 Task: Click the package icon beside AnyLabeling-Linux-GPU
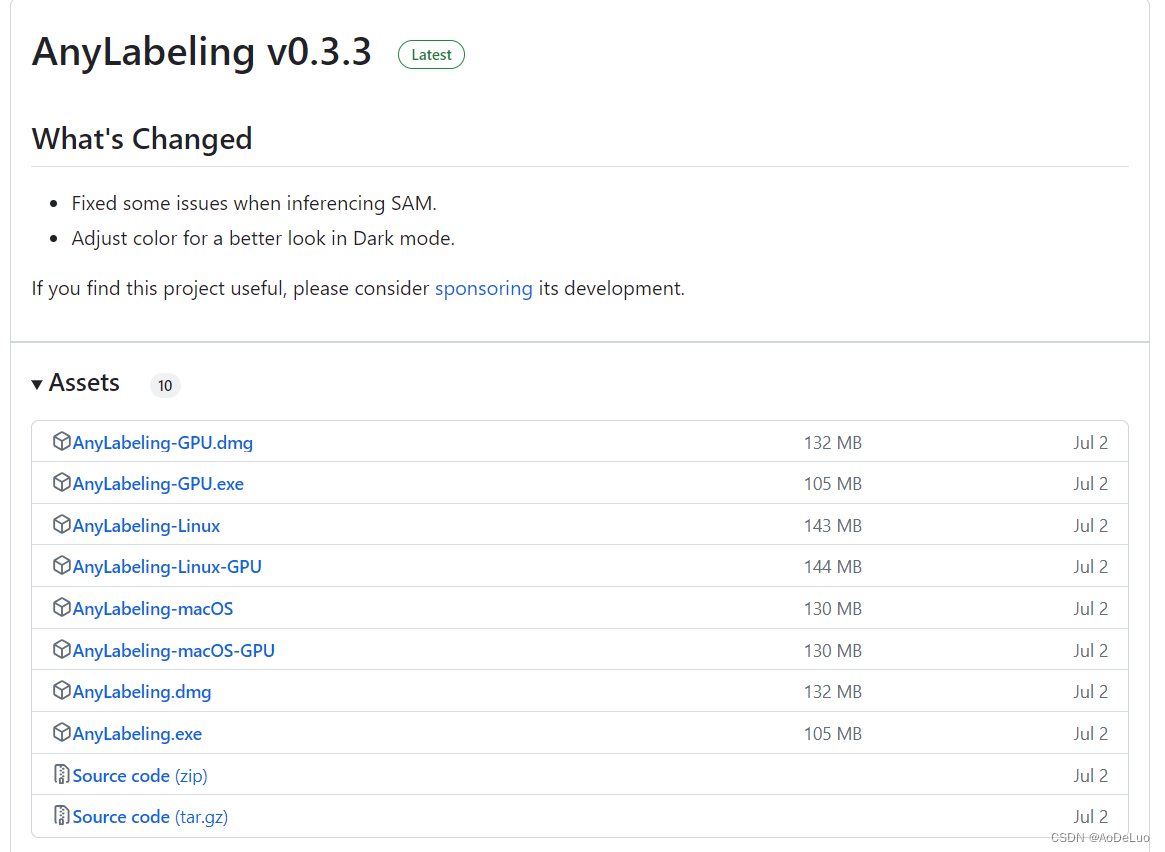coord(62,565)
